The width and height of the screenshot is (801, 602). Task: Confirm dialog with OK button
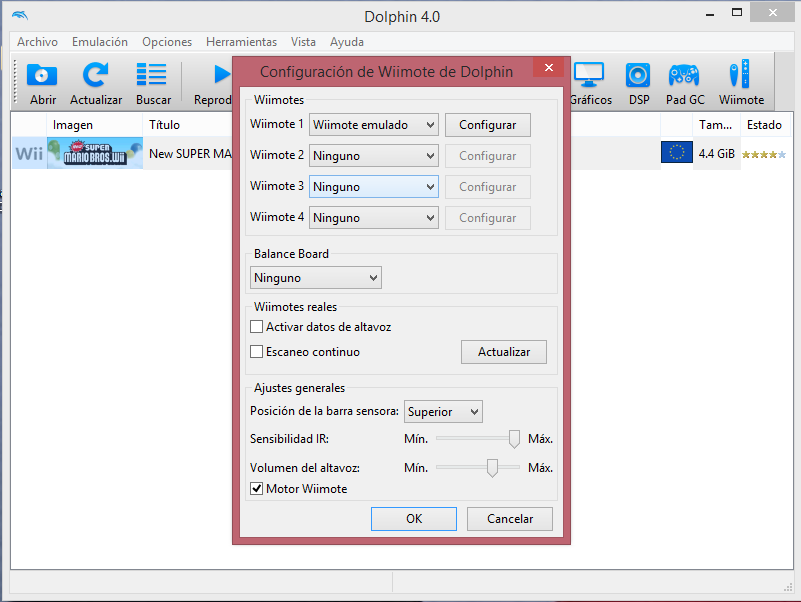coord(414,519)
